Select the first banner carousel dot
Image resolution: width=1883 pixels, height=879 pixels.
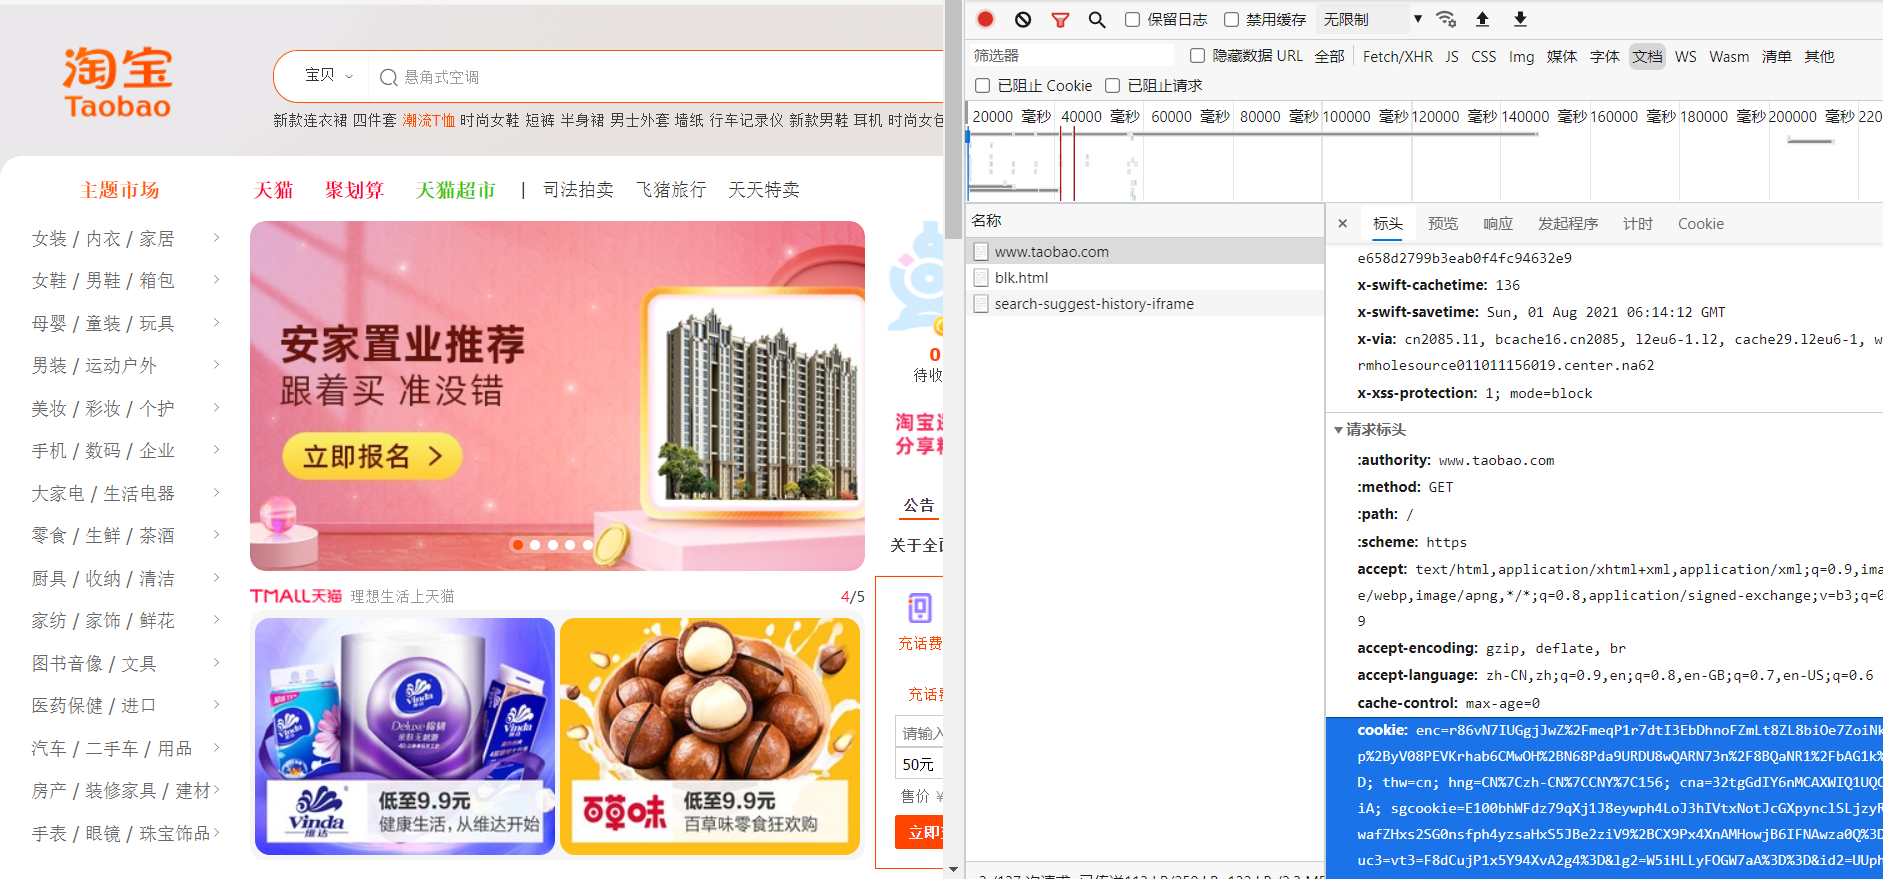pyautogui.click(x=517, y=545)
